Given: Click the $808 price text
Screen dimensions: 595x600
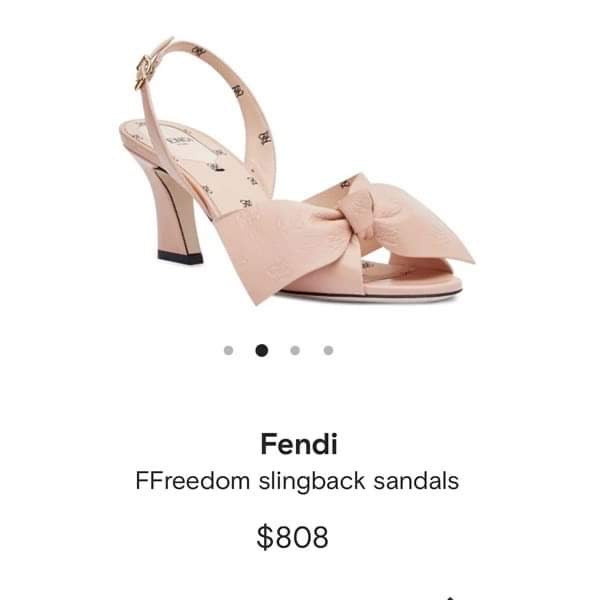Looking at the screenshot, I should pos(292,537).
